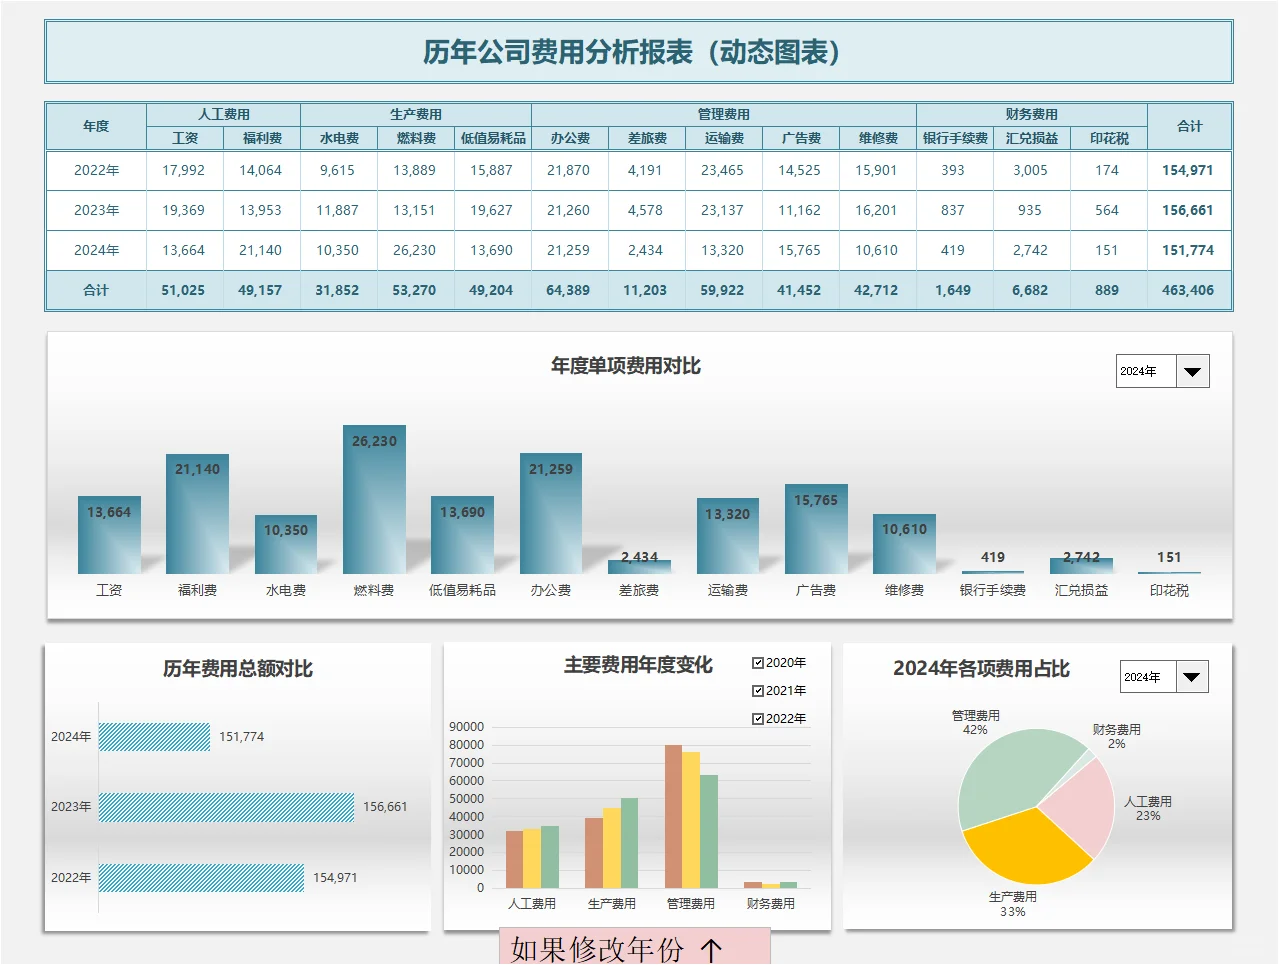Click the 年度 header cell in the table
The image size is (1279, 965).
95,126
